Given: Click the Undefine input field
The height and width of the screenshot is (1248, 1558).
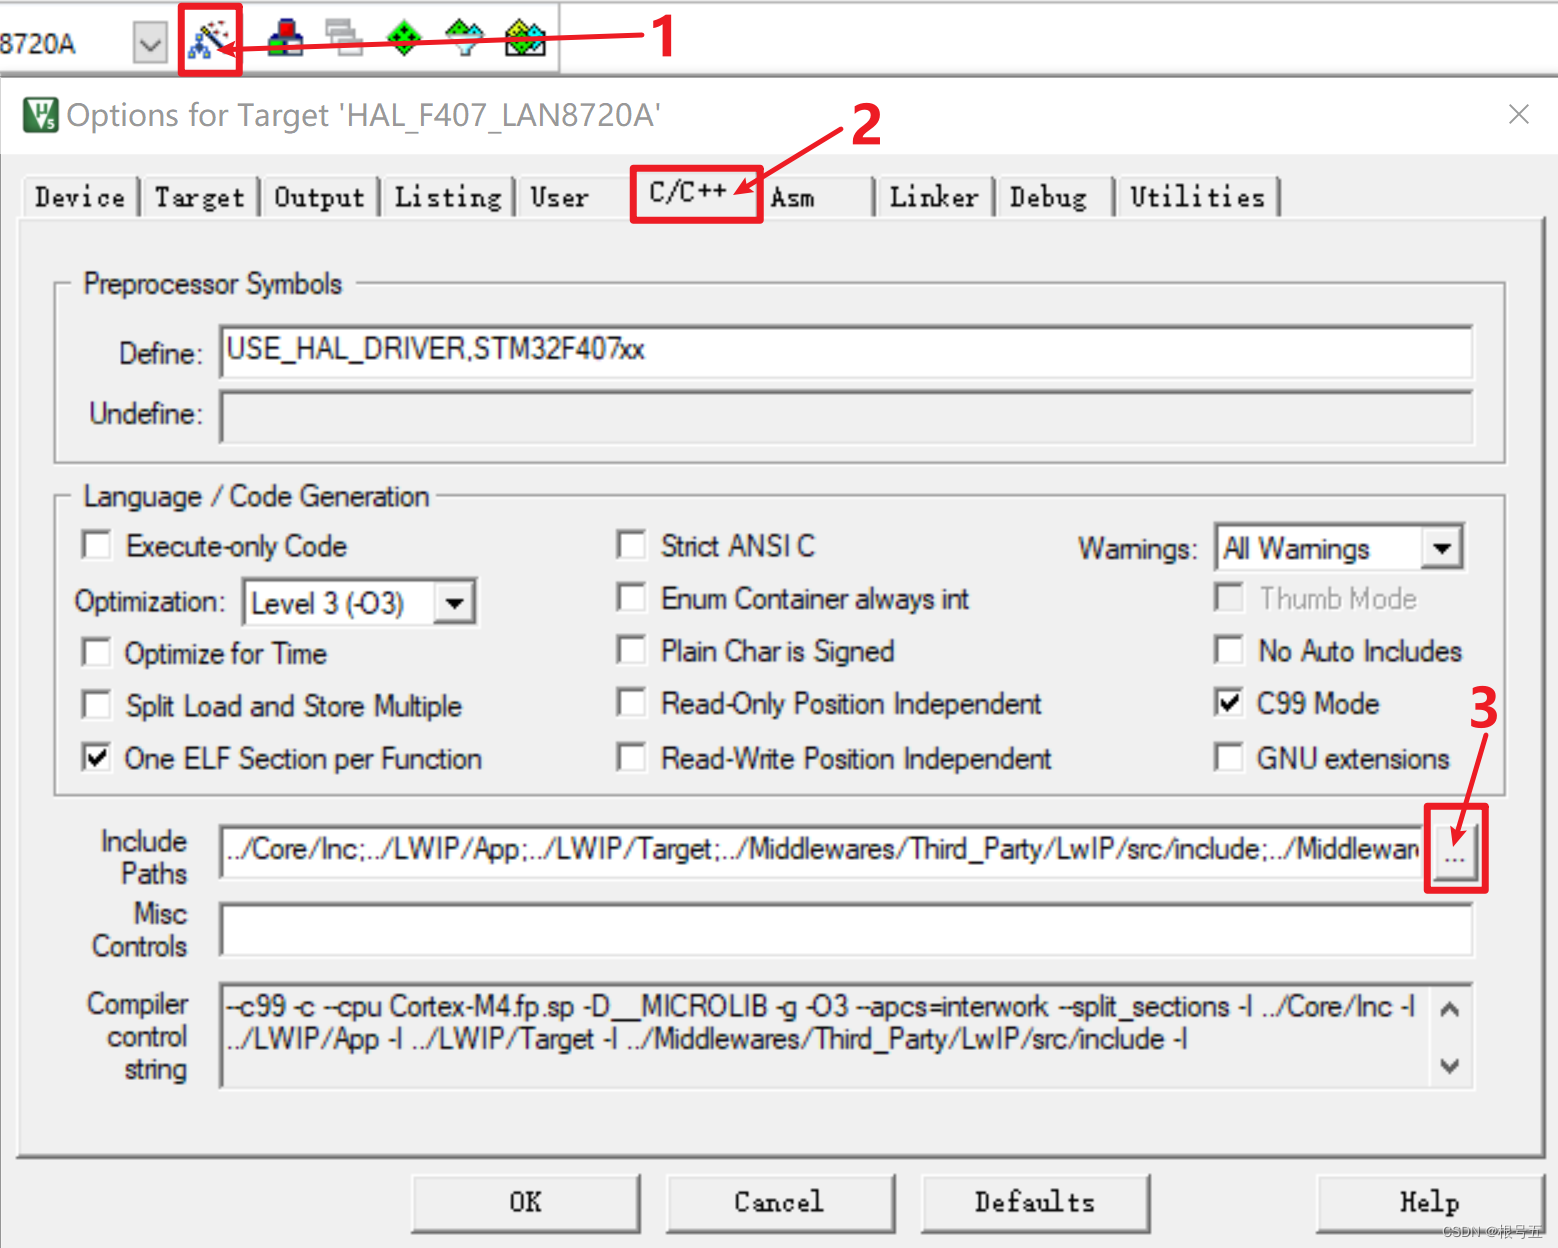Looking at the screenshot, I should pyautogui.click(x=846, y=416).
